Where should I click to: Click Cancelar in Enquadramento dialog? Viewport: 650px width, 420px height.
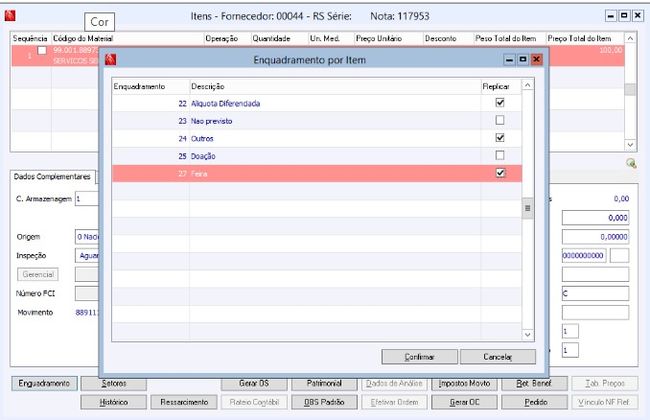(x=497, y=357)
